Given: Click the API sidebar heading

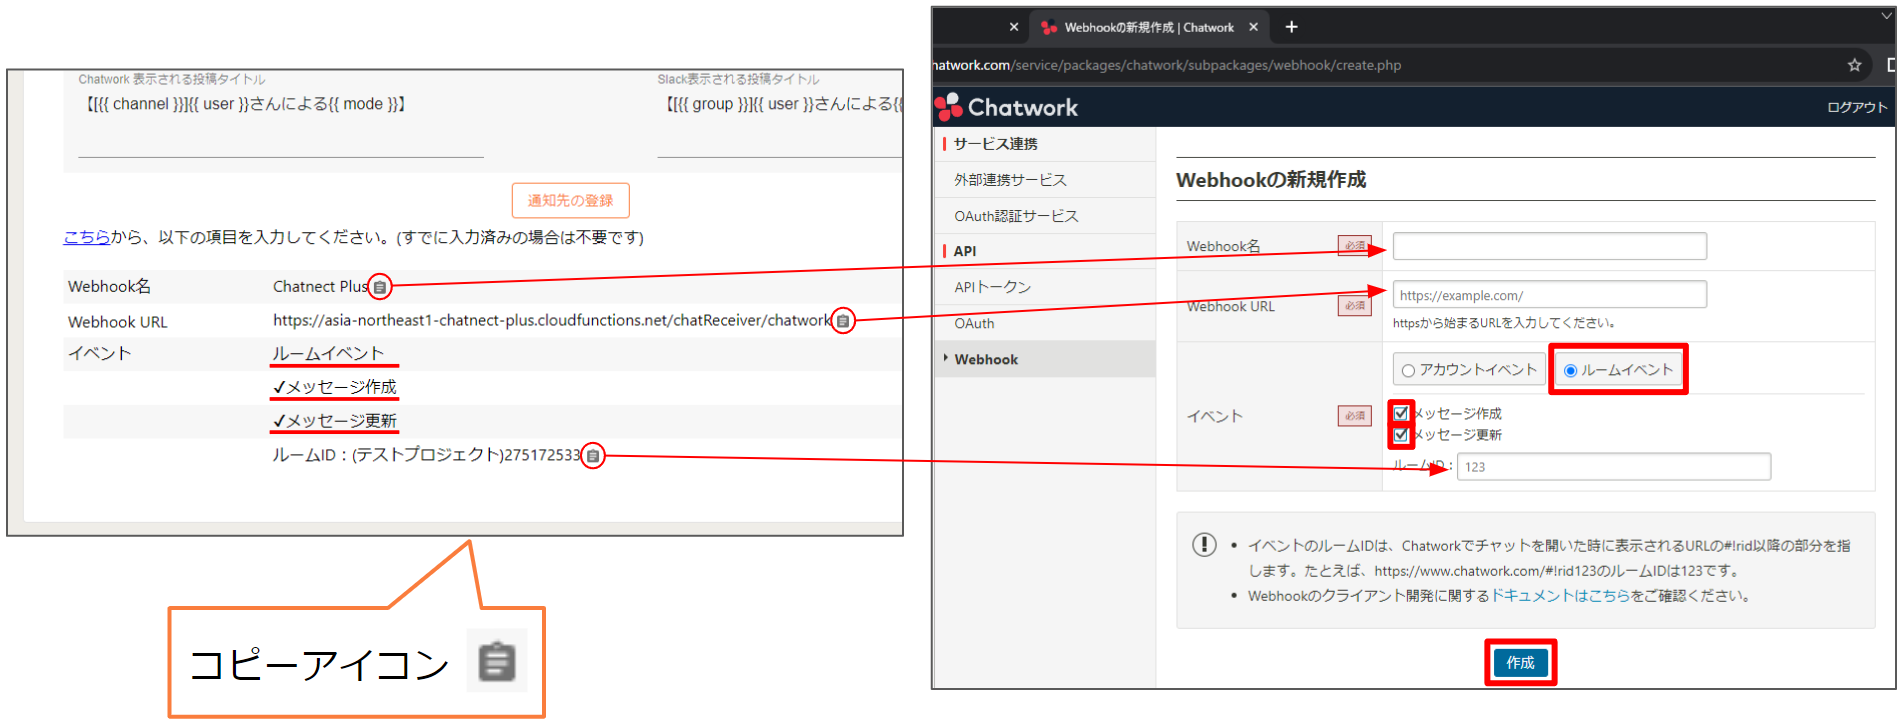Looking at the screenshot, I should click(x=965, y=251).
